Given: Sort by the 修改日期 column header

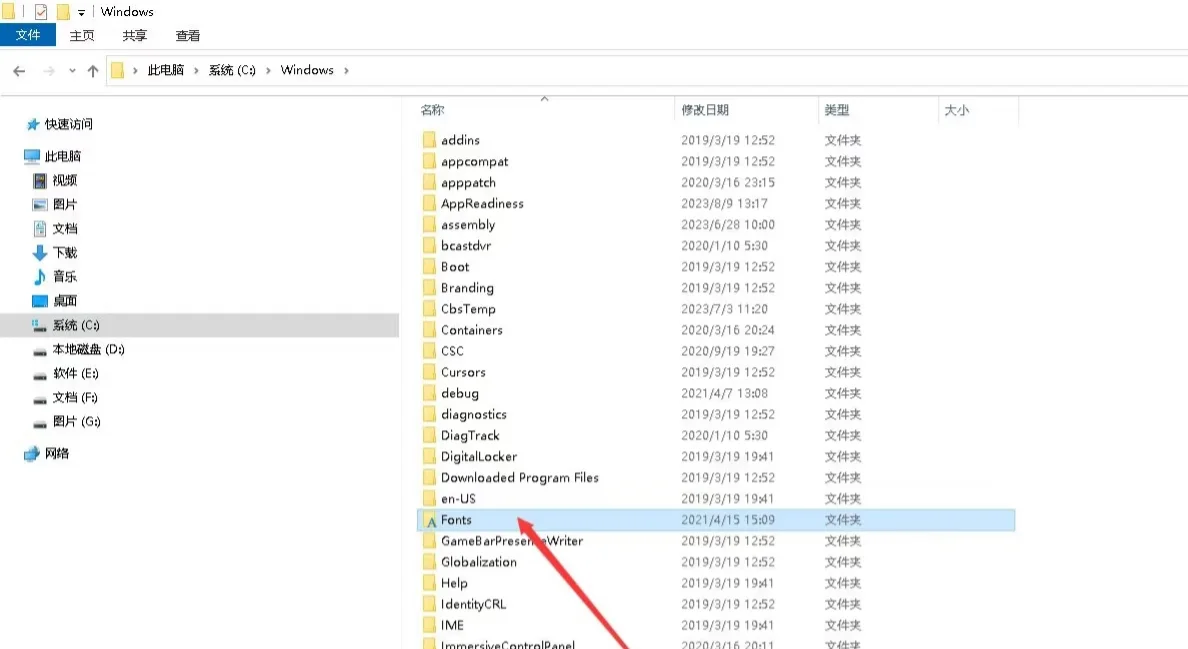Looking at the screenshot, I should tap(705, 110).
